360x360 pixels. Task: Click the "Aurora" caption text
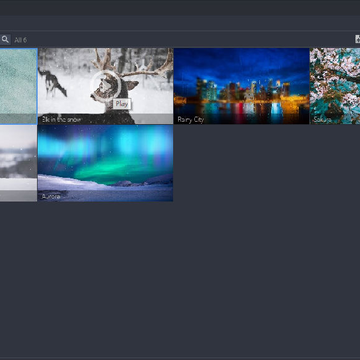(x=51, y=197)
